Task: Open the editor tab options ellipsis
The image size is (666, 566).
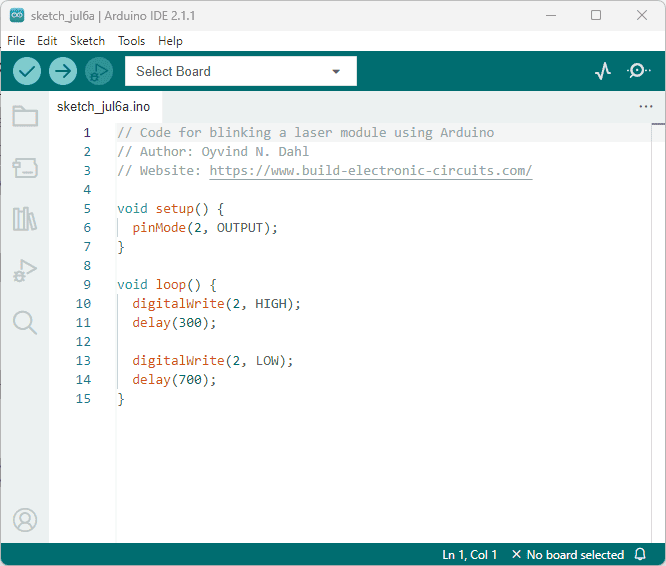Action: pyautogui.click(x=646, y=106)
